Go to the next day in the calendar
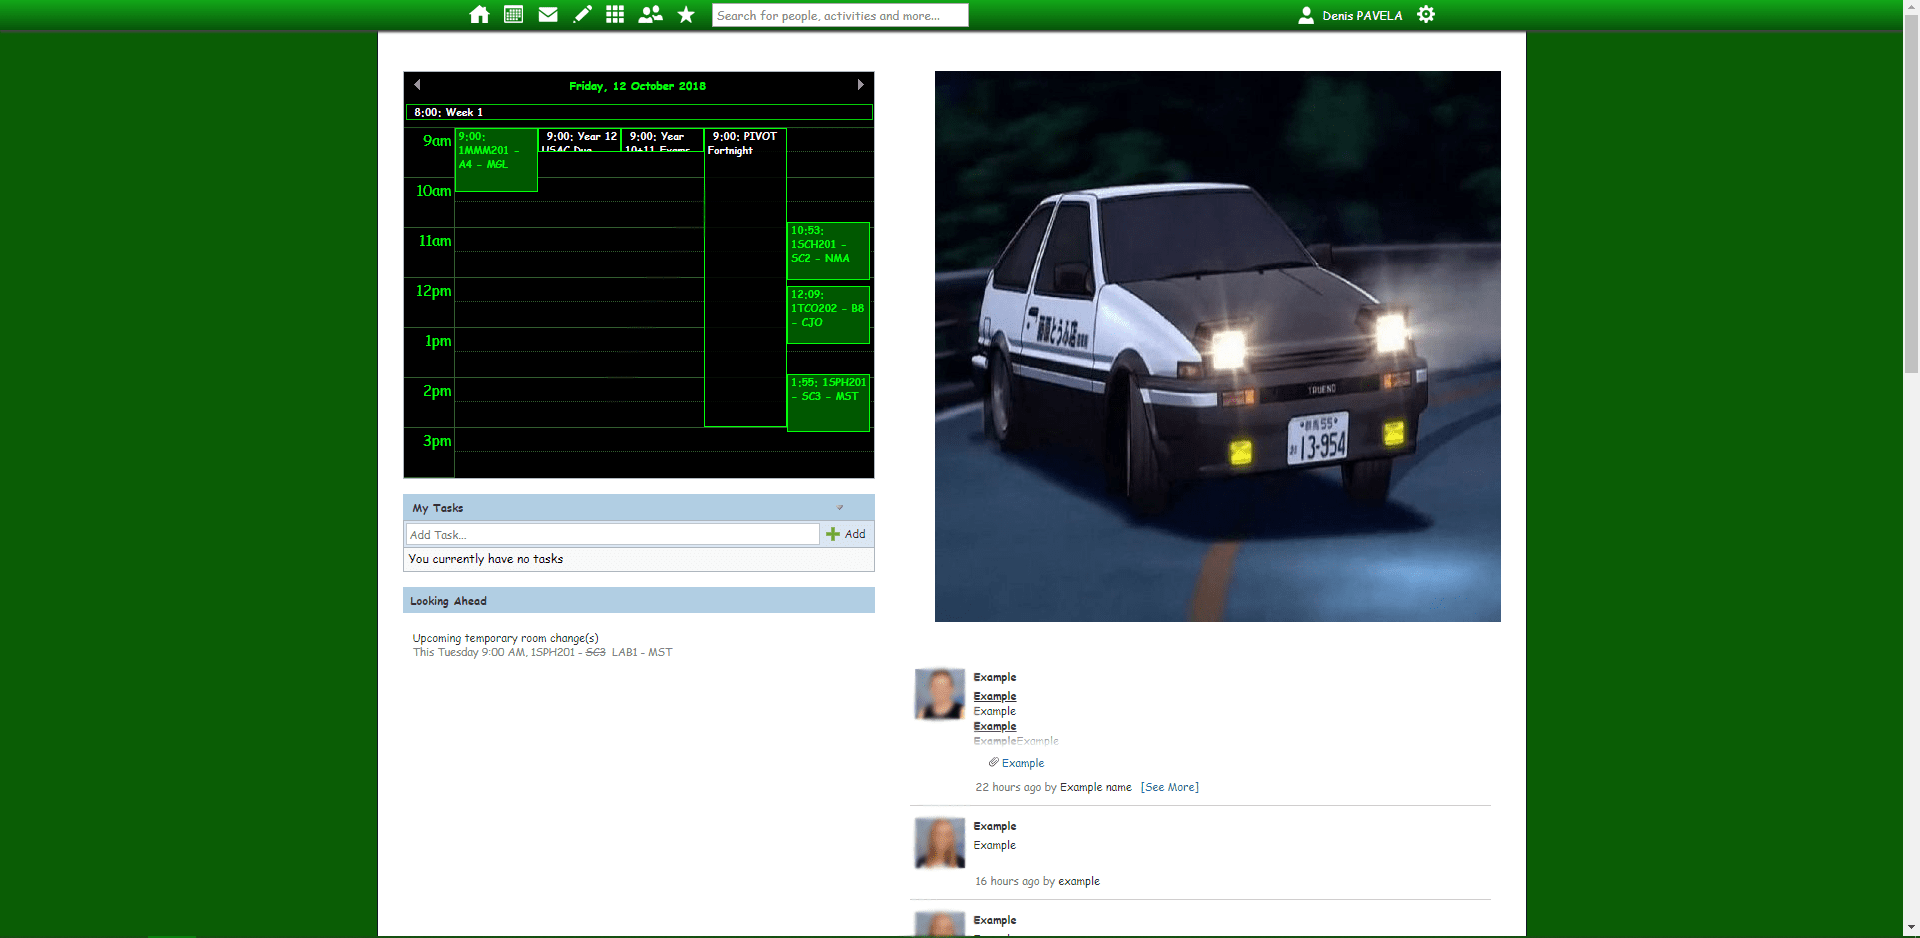1920x938 pixels. tap(860, 85)
